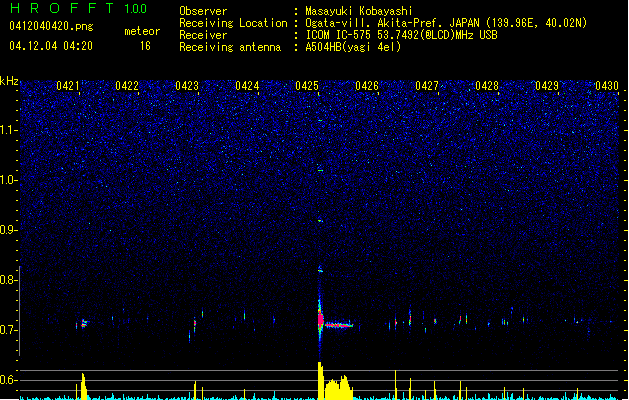Click the Receiving Location label

click(x=233, y=23)
